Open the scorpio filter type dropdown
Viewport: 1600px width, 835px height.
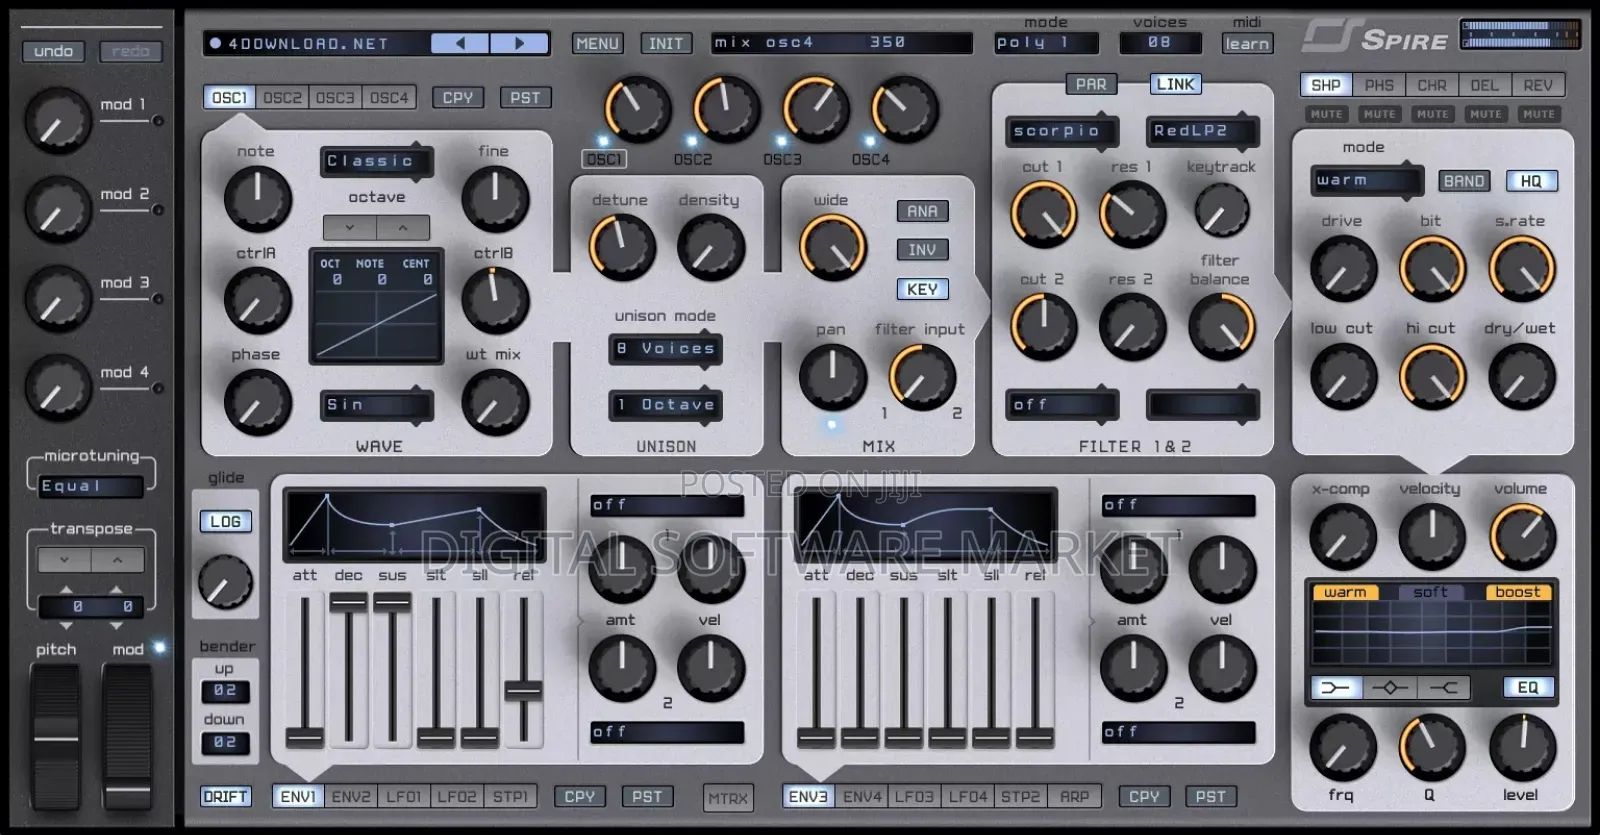pyautogui.click(x=1064, y=131)
